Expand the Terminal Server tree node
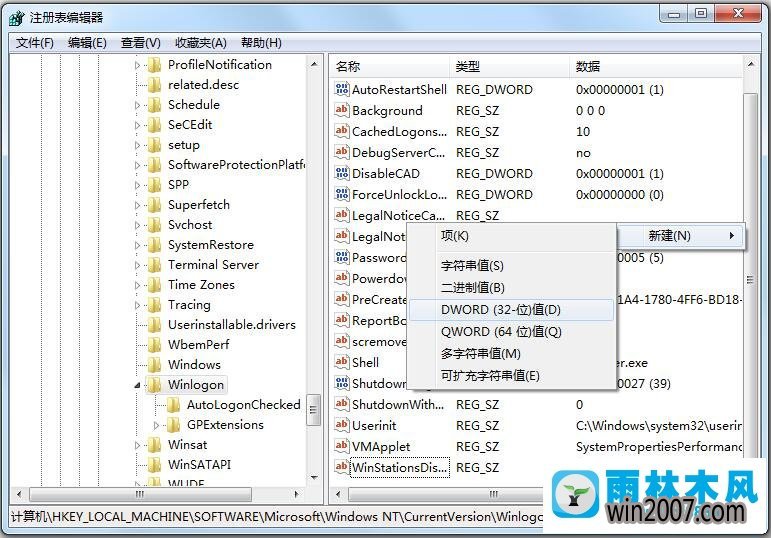Image resolution: width=771 pixels, height=538 pixels. pos(138,265)
